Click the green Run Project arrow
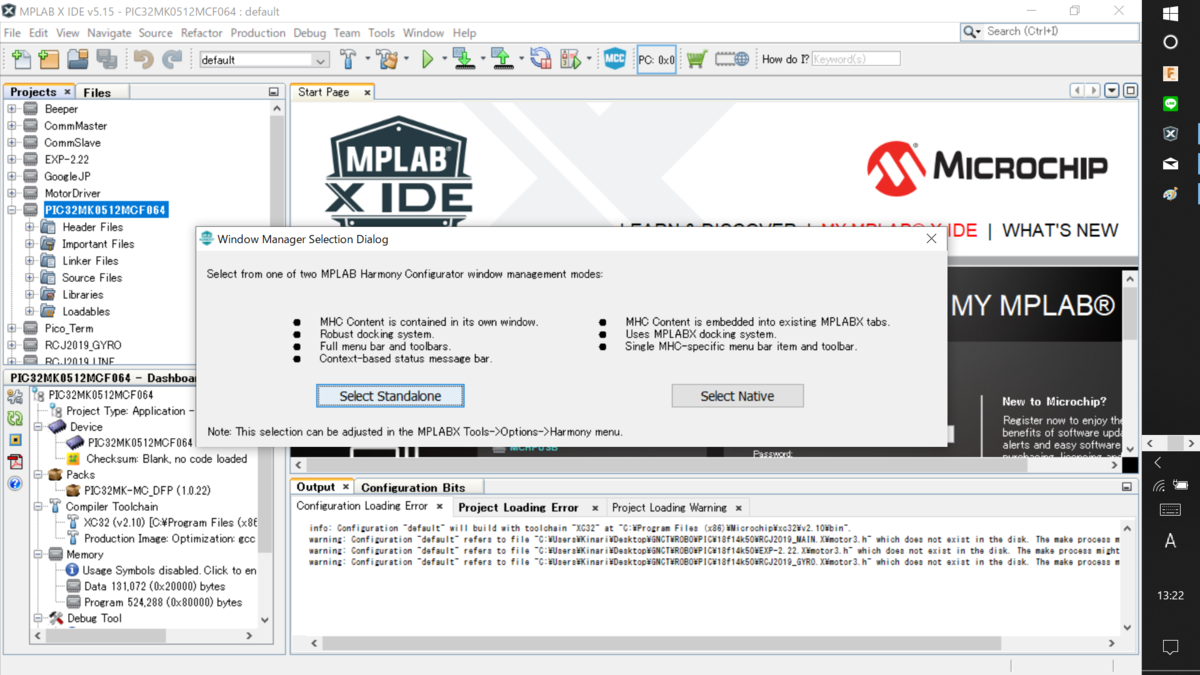 [427, 60]
